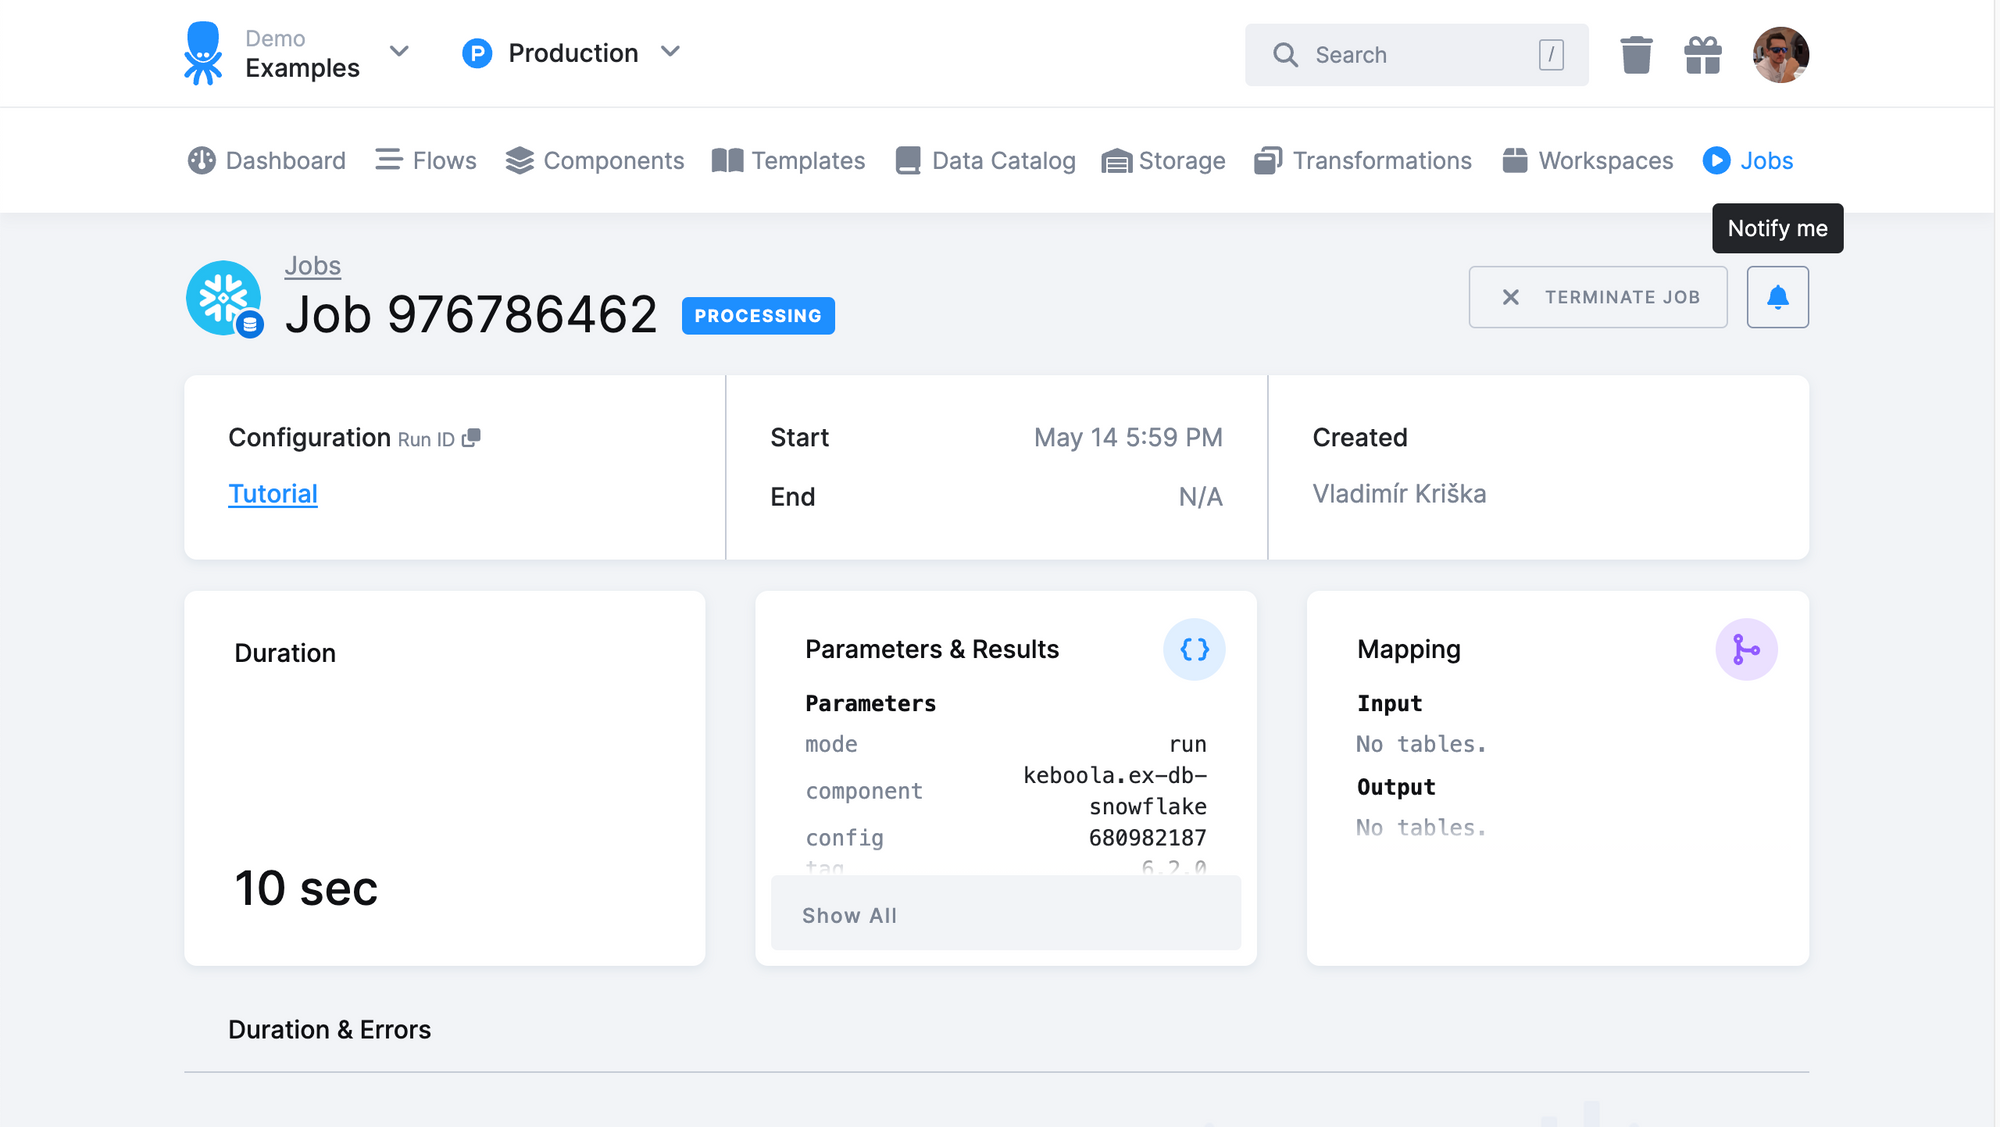Switch to the Storage section
2000x1127 pixels.
[x=1182, y=160]
